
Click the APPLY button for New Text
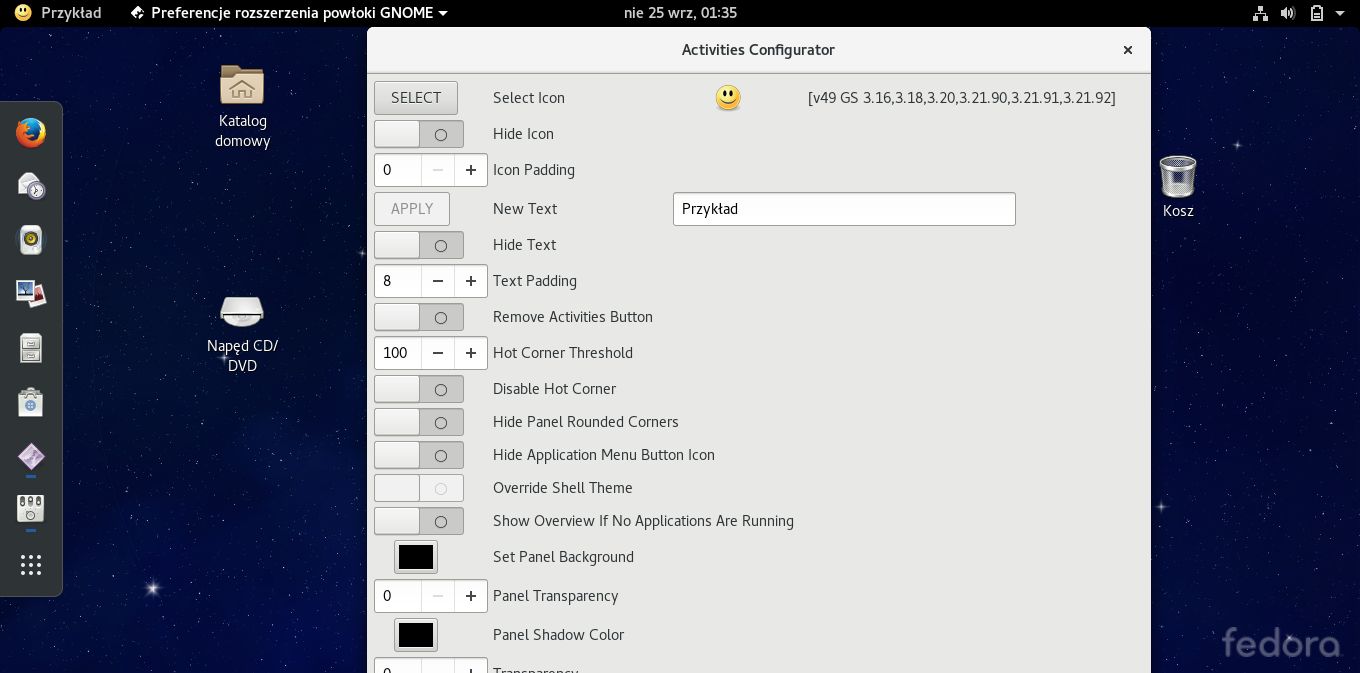click(x=412, y=209)
